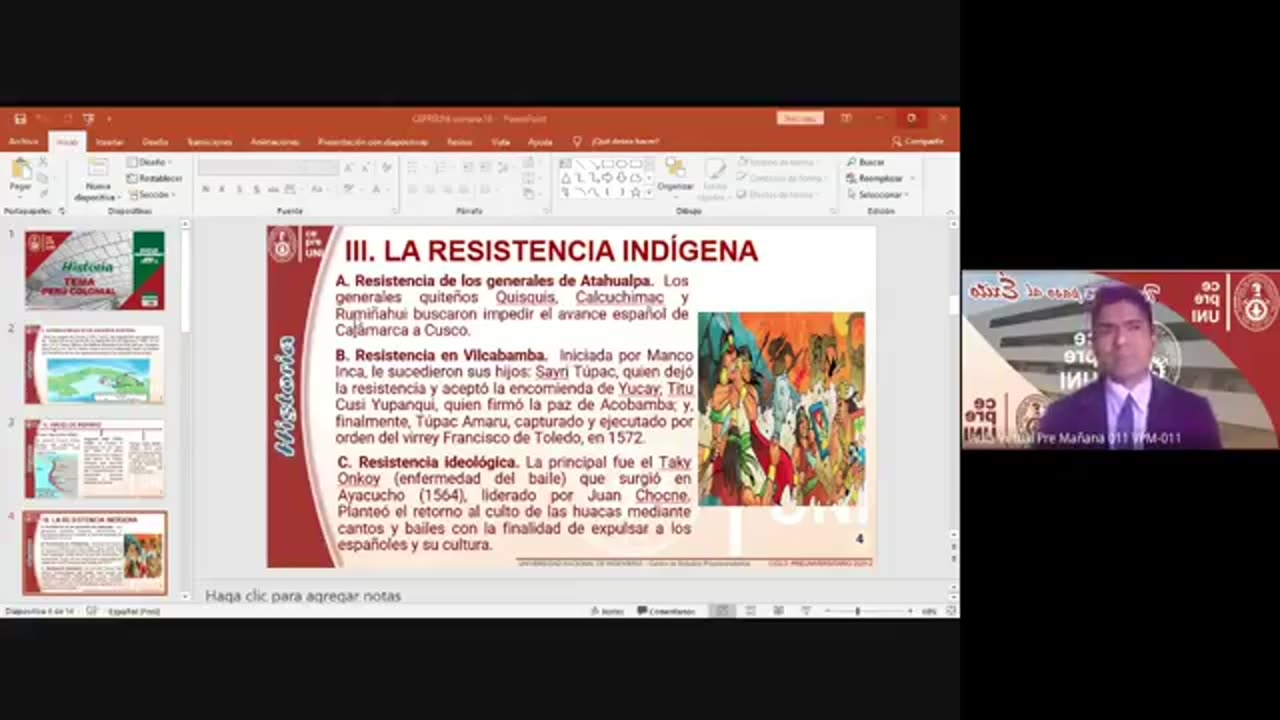Switch to the Insertar tab
Screen dimensions: 1280x720
110,142
